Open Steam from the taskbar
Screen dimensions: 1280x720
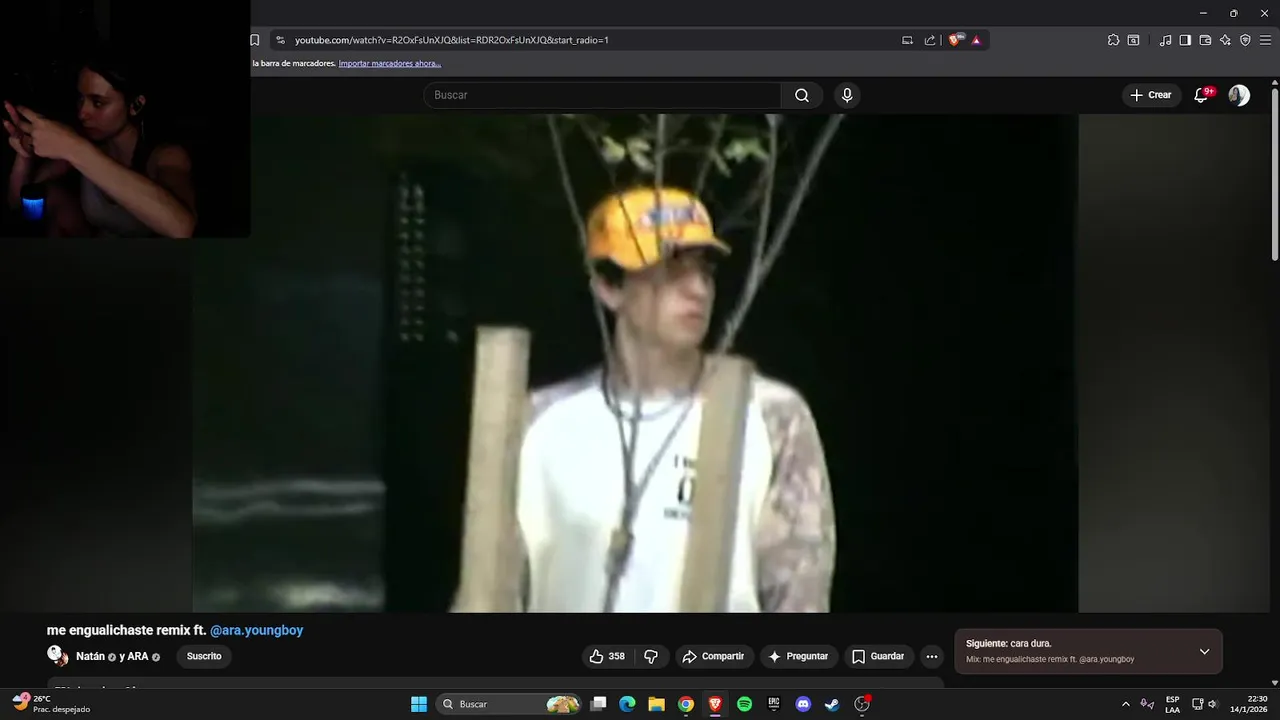(x=832, y=704)
